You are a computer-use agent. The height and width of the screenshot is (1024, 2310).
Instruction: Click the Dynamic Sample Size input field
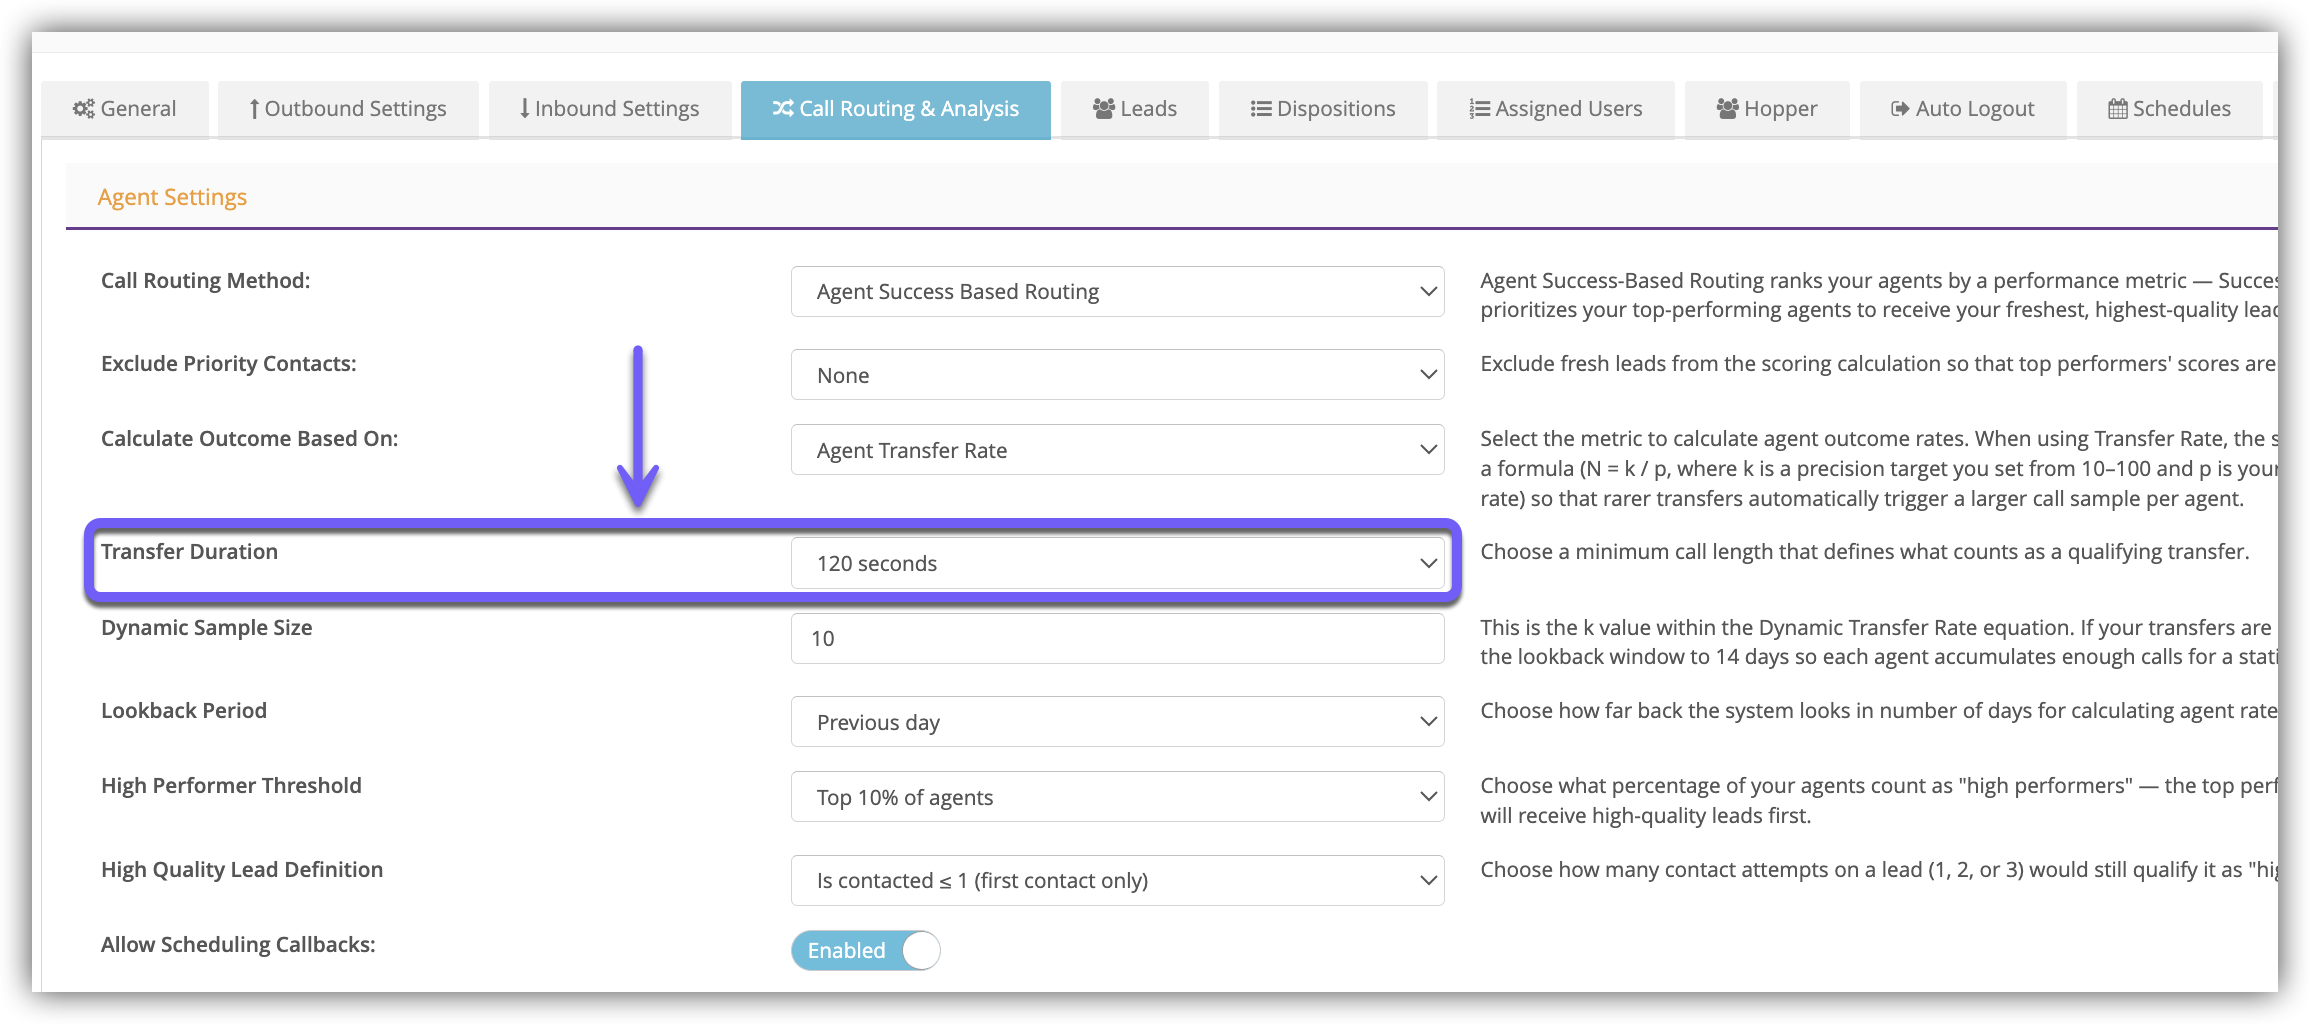(1117, 638)
